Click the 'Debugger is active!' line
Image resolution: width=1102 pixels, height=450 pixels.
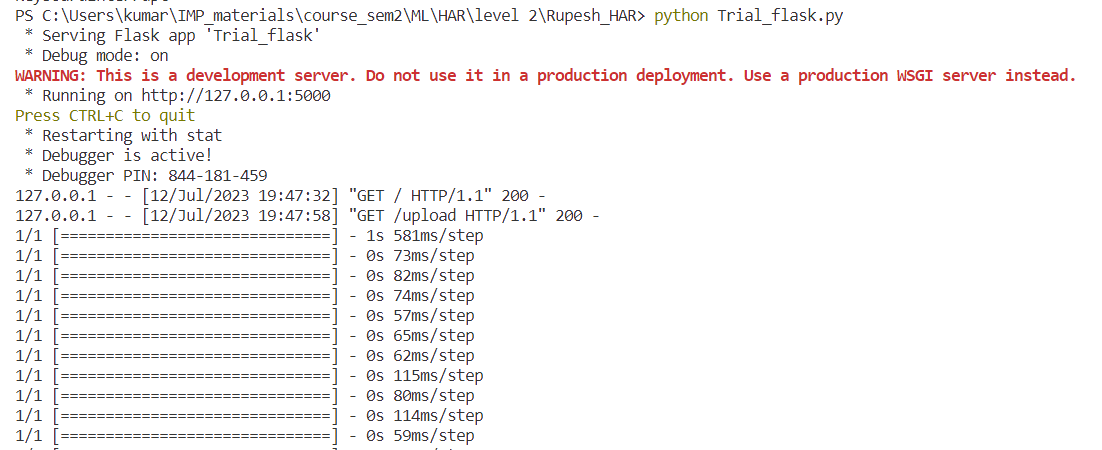tap(118, 155)
